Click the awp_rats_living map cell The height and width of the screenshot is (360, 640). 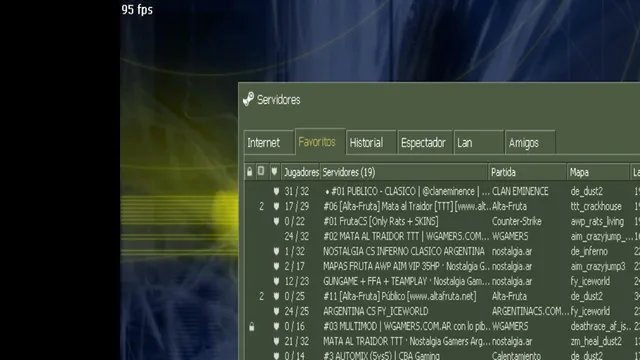597,221
